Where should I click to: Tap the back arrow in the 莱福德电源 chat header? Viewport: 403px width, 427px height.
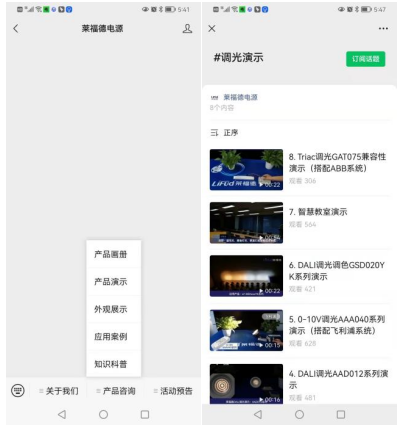(x=16, y=29)
